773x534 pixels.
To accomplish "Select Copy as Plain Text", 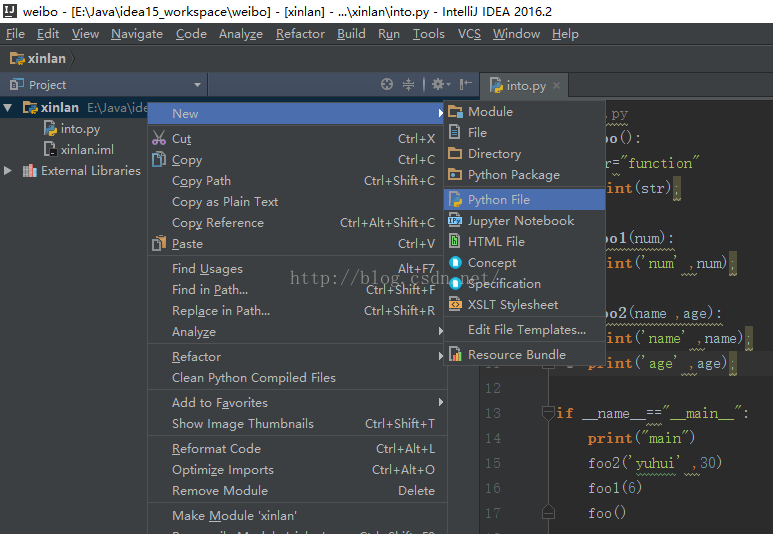I will 297,201.
